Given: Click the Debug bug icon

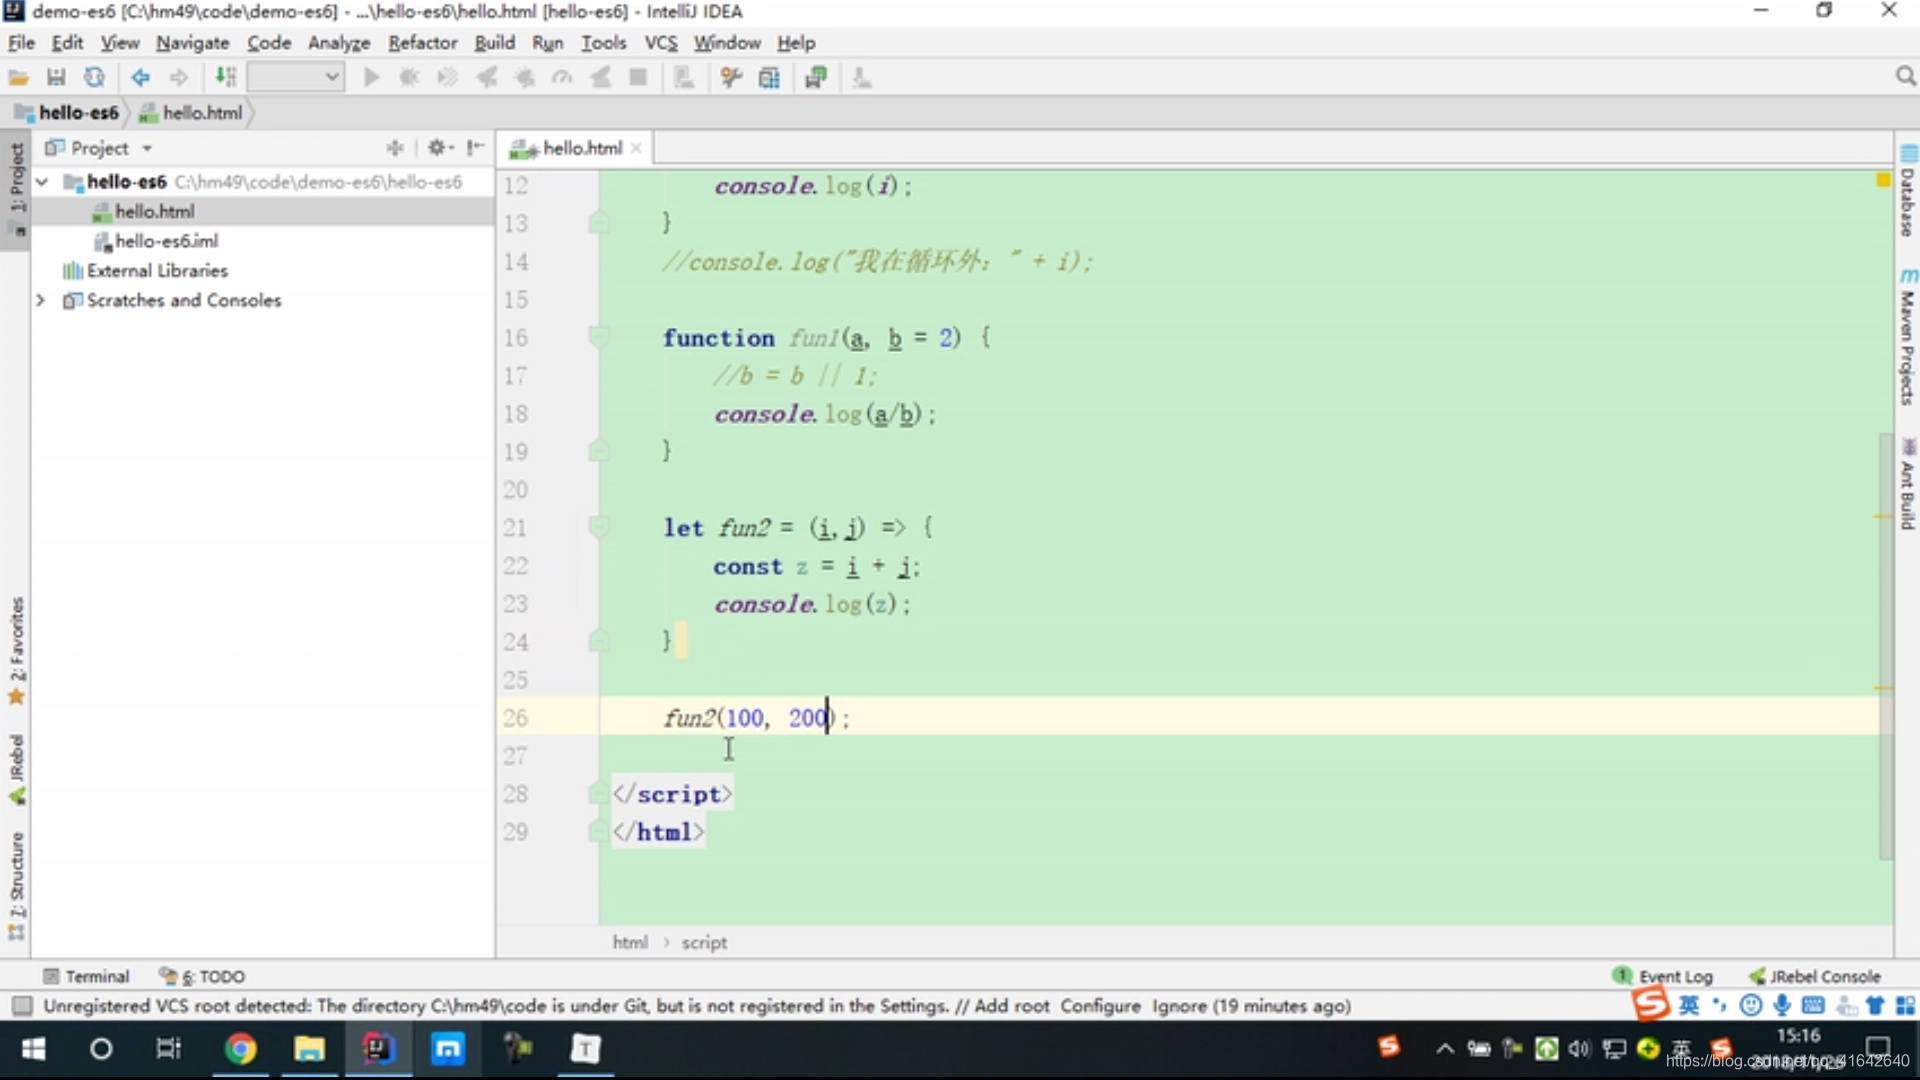Looking at the screenshot, I should coord(409,78).
